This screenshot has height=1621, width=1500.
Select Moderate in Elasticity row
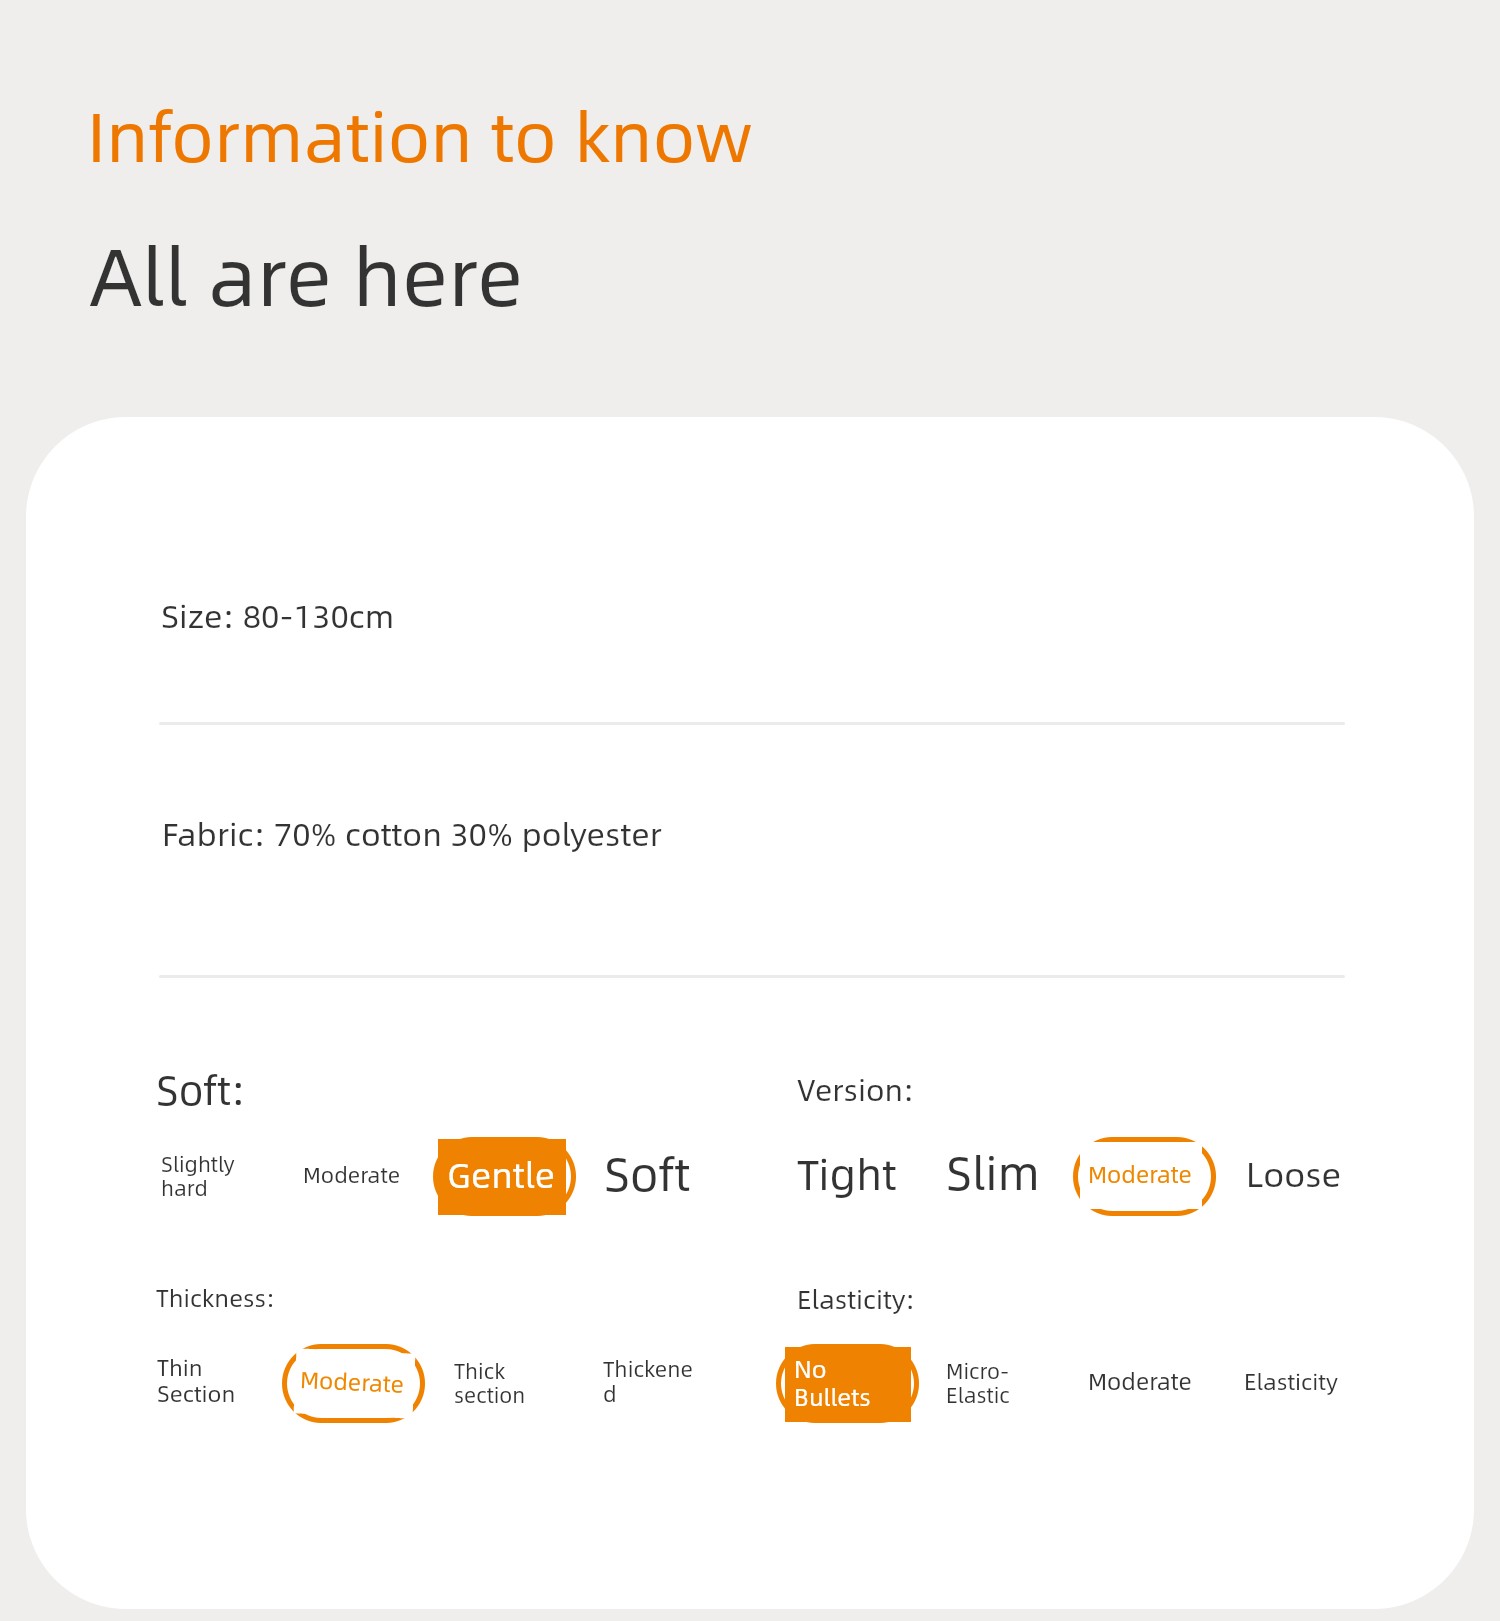(1139, 1382)
